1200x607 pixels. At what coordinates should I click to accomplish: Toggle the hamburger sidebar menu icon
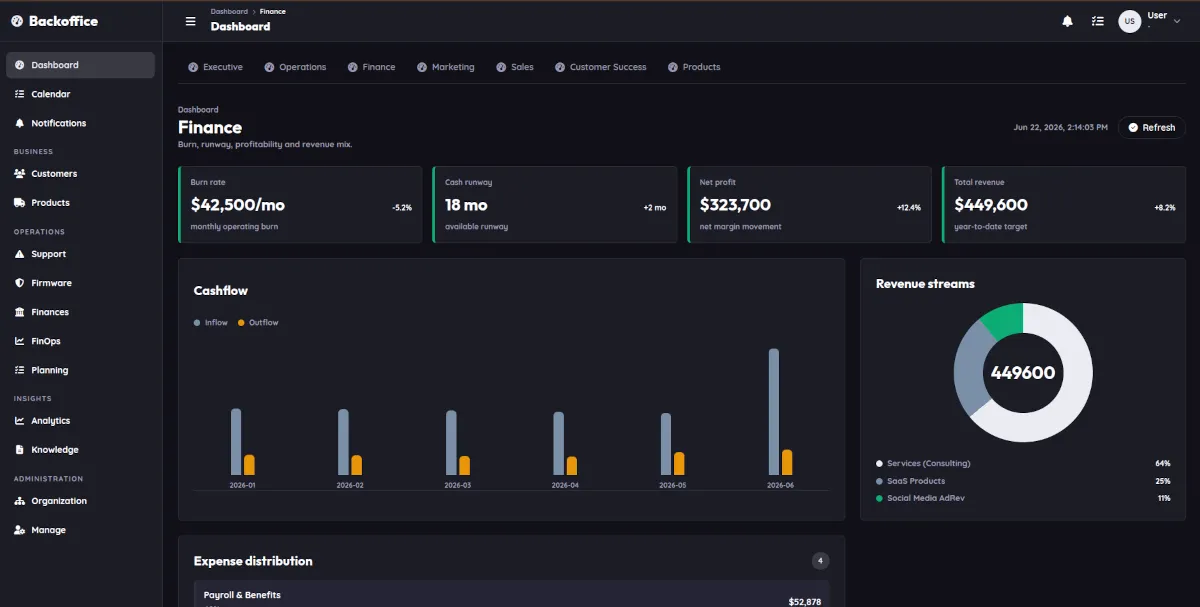click(191, 21)
